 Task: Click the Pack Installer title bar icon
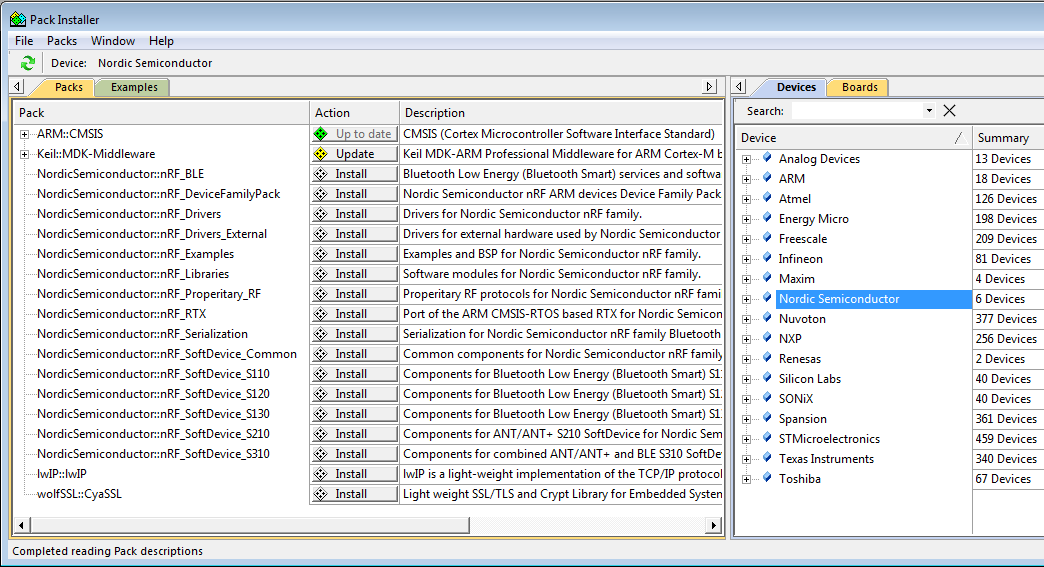tap(18, 19)
